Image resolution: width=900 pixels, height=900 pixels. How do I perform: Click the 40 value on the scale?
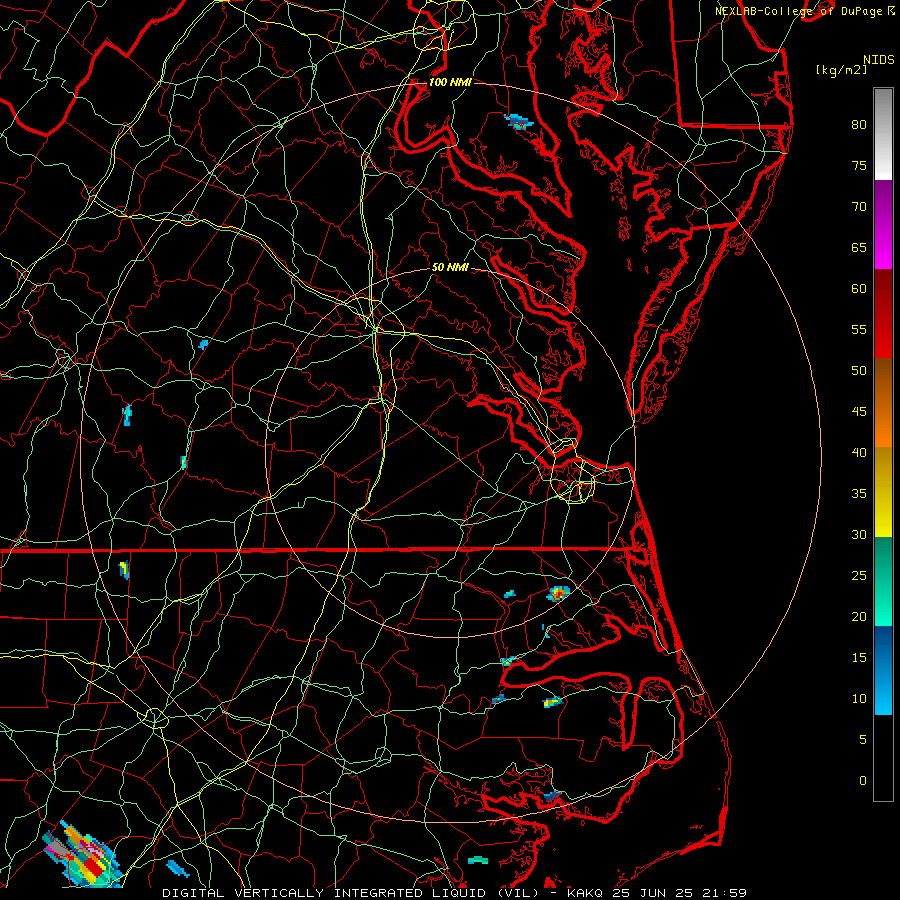click(x=859, y=452)
